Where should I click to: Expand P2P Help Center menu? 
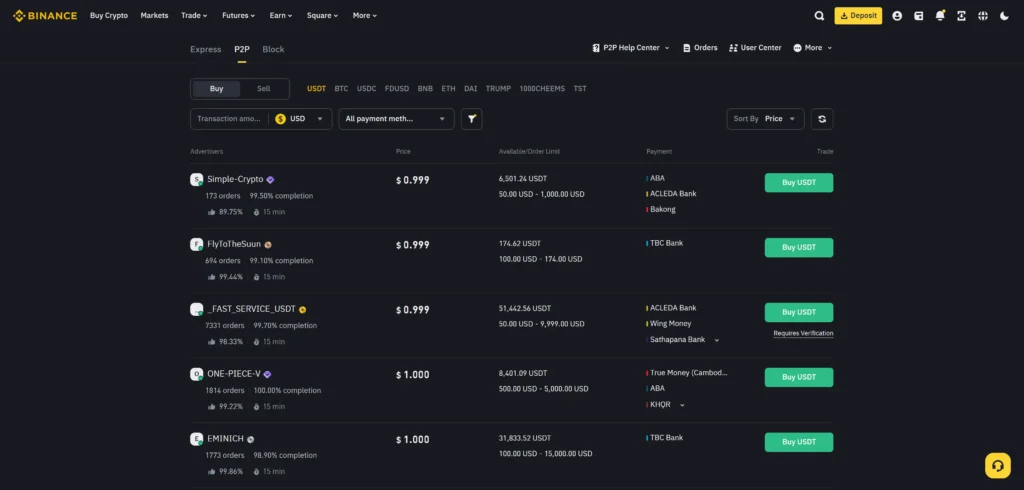coord(631,48)
